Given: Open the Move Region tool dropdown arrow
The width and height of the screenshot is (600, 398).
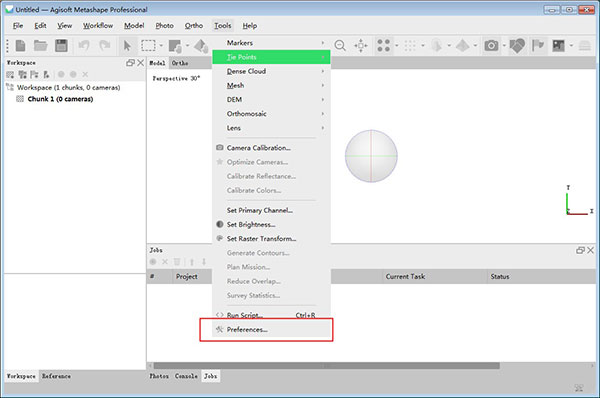Looking at the screenshot, I should [187, 46].
